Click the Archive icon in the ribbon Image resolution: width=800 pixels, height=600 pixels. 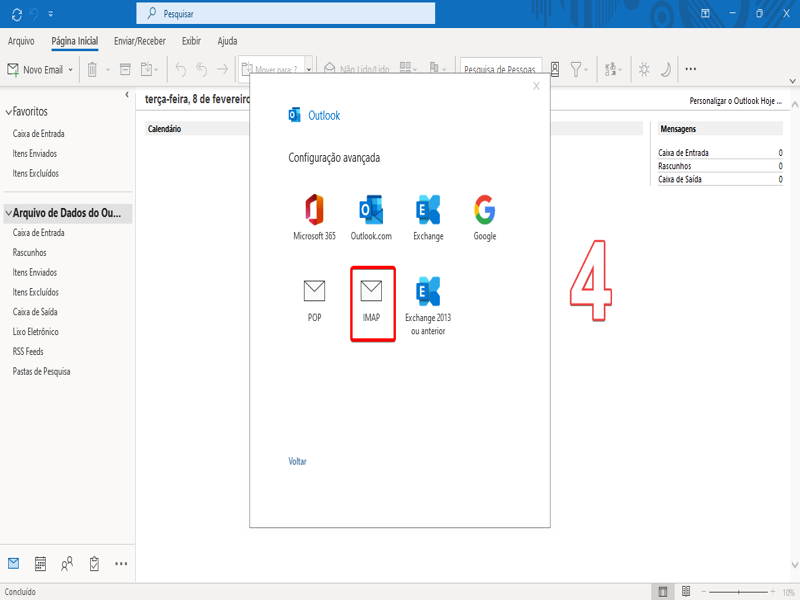[125, 69]
